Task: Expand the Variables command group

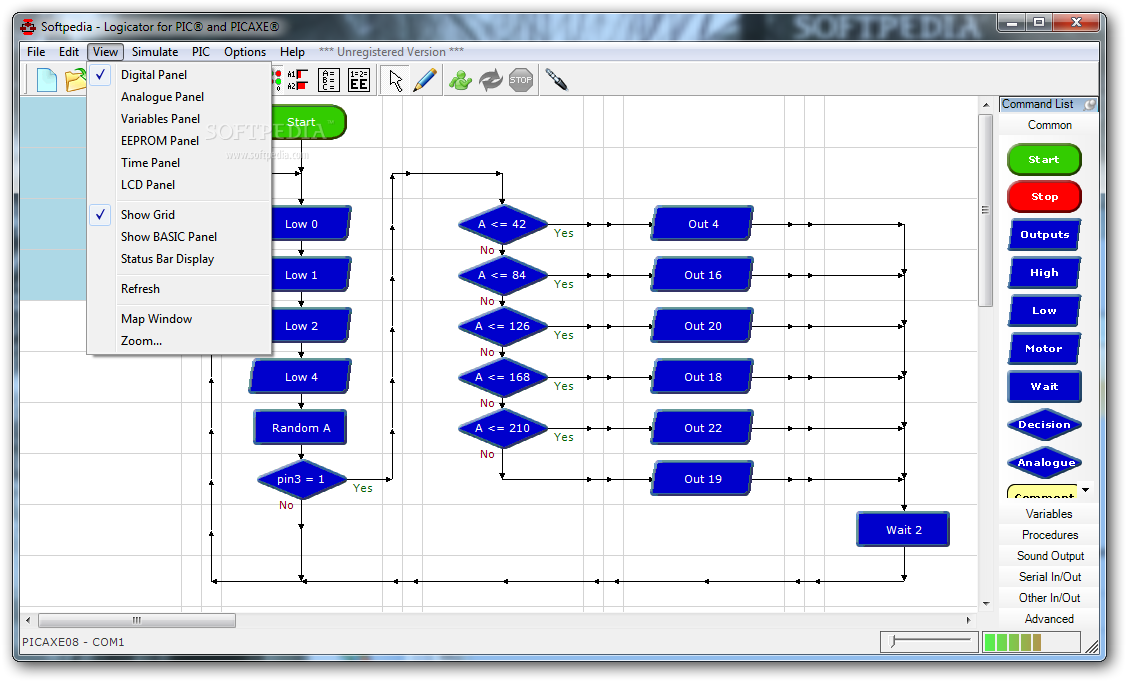Action: click(x=1049, y=514)
